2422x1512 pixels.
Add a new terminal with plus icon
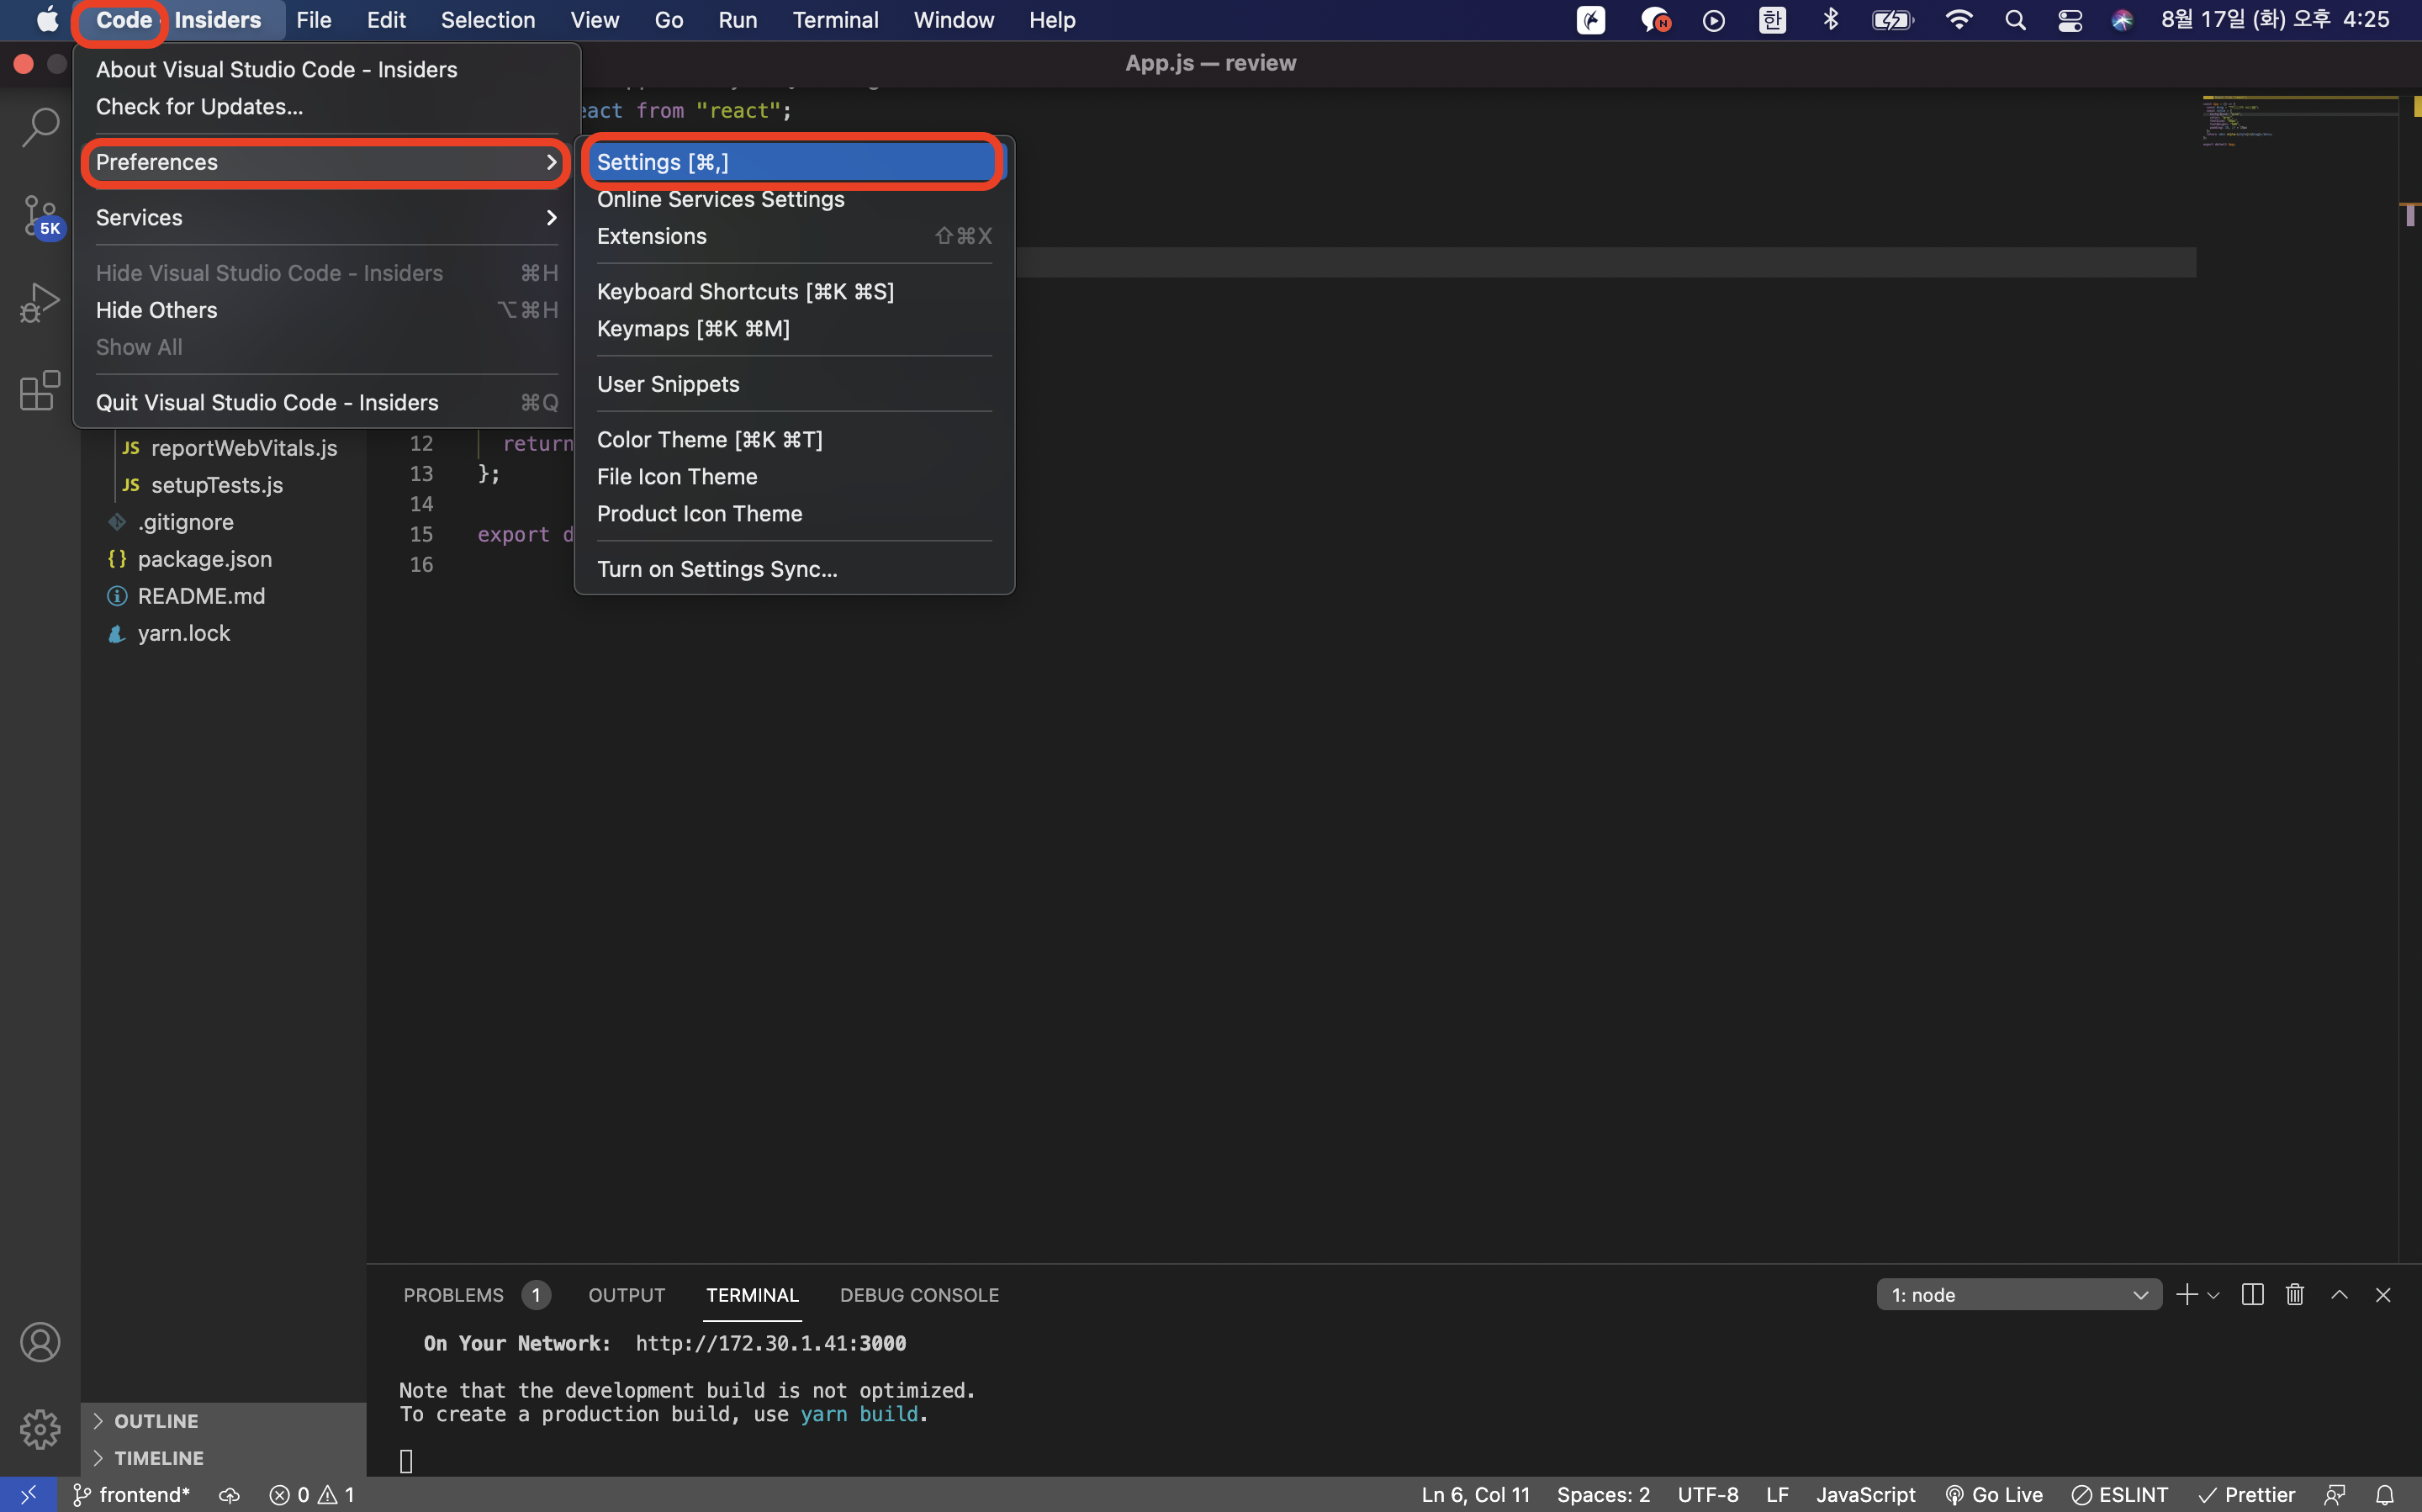[x=2186, y=1295]
